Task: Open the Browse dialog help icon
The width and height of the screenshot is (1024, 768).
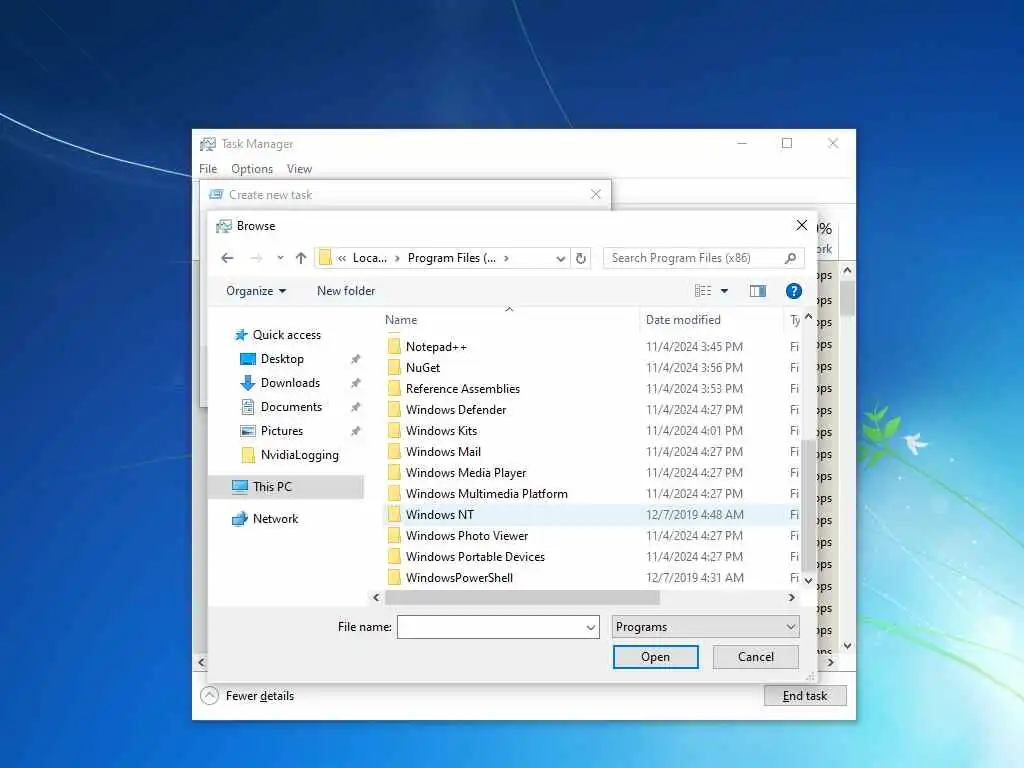Action: click(793, 291)
